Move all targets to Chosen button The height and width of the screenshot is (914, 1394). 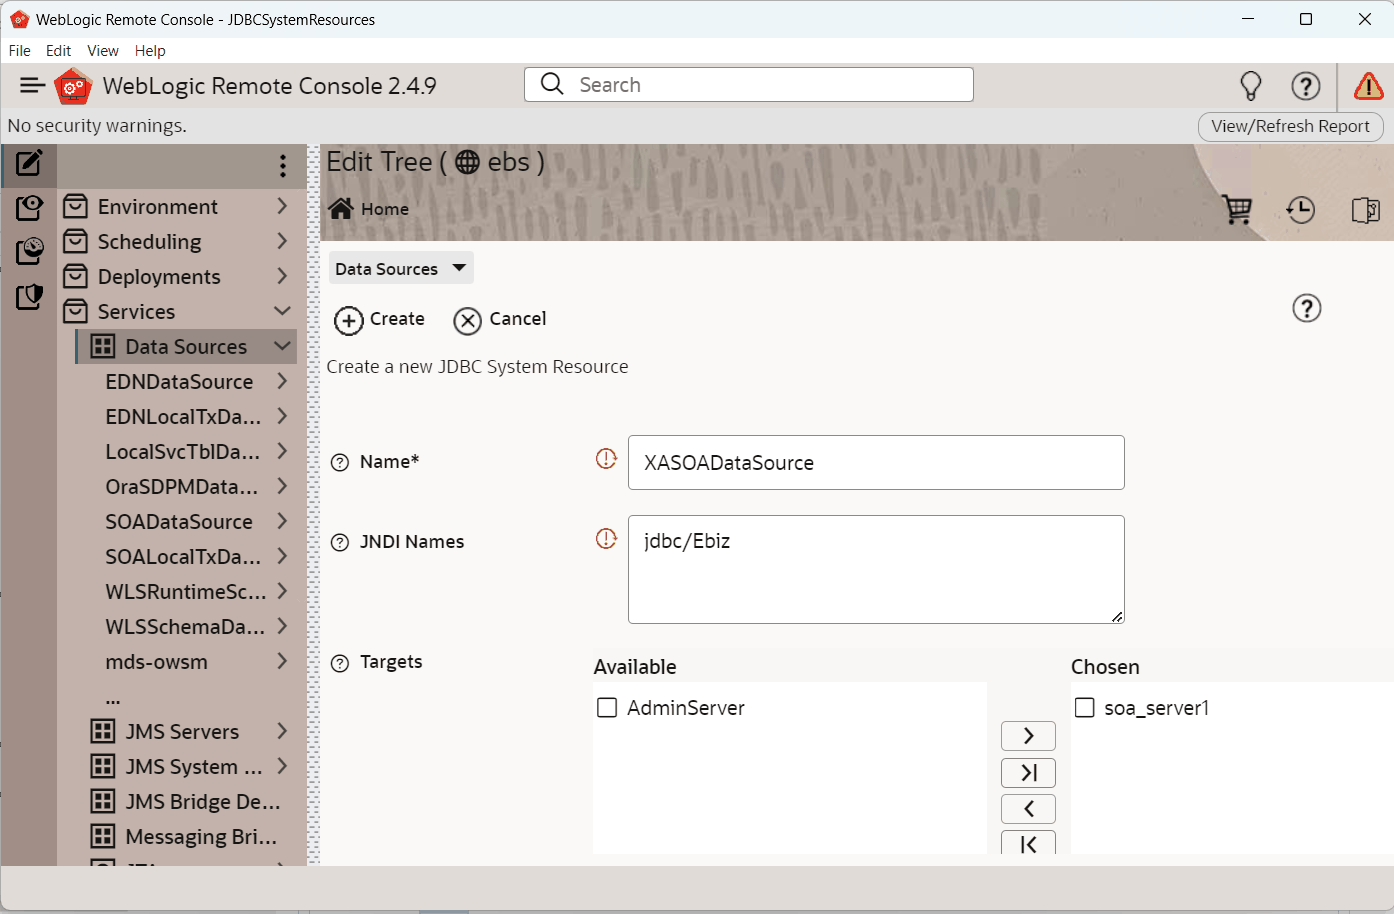click(1028, 772)
